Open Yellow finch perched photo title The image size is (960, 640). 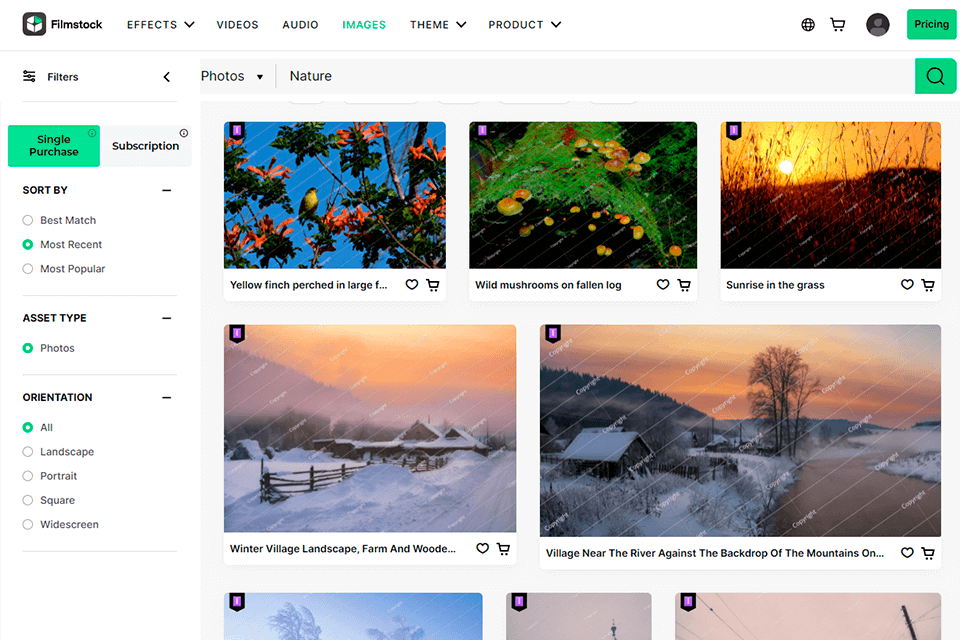click(309, 285)
